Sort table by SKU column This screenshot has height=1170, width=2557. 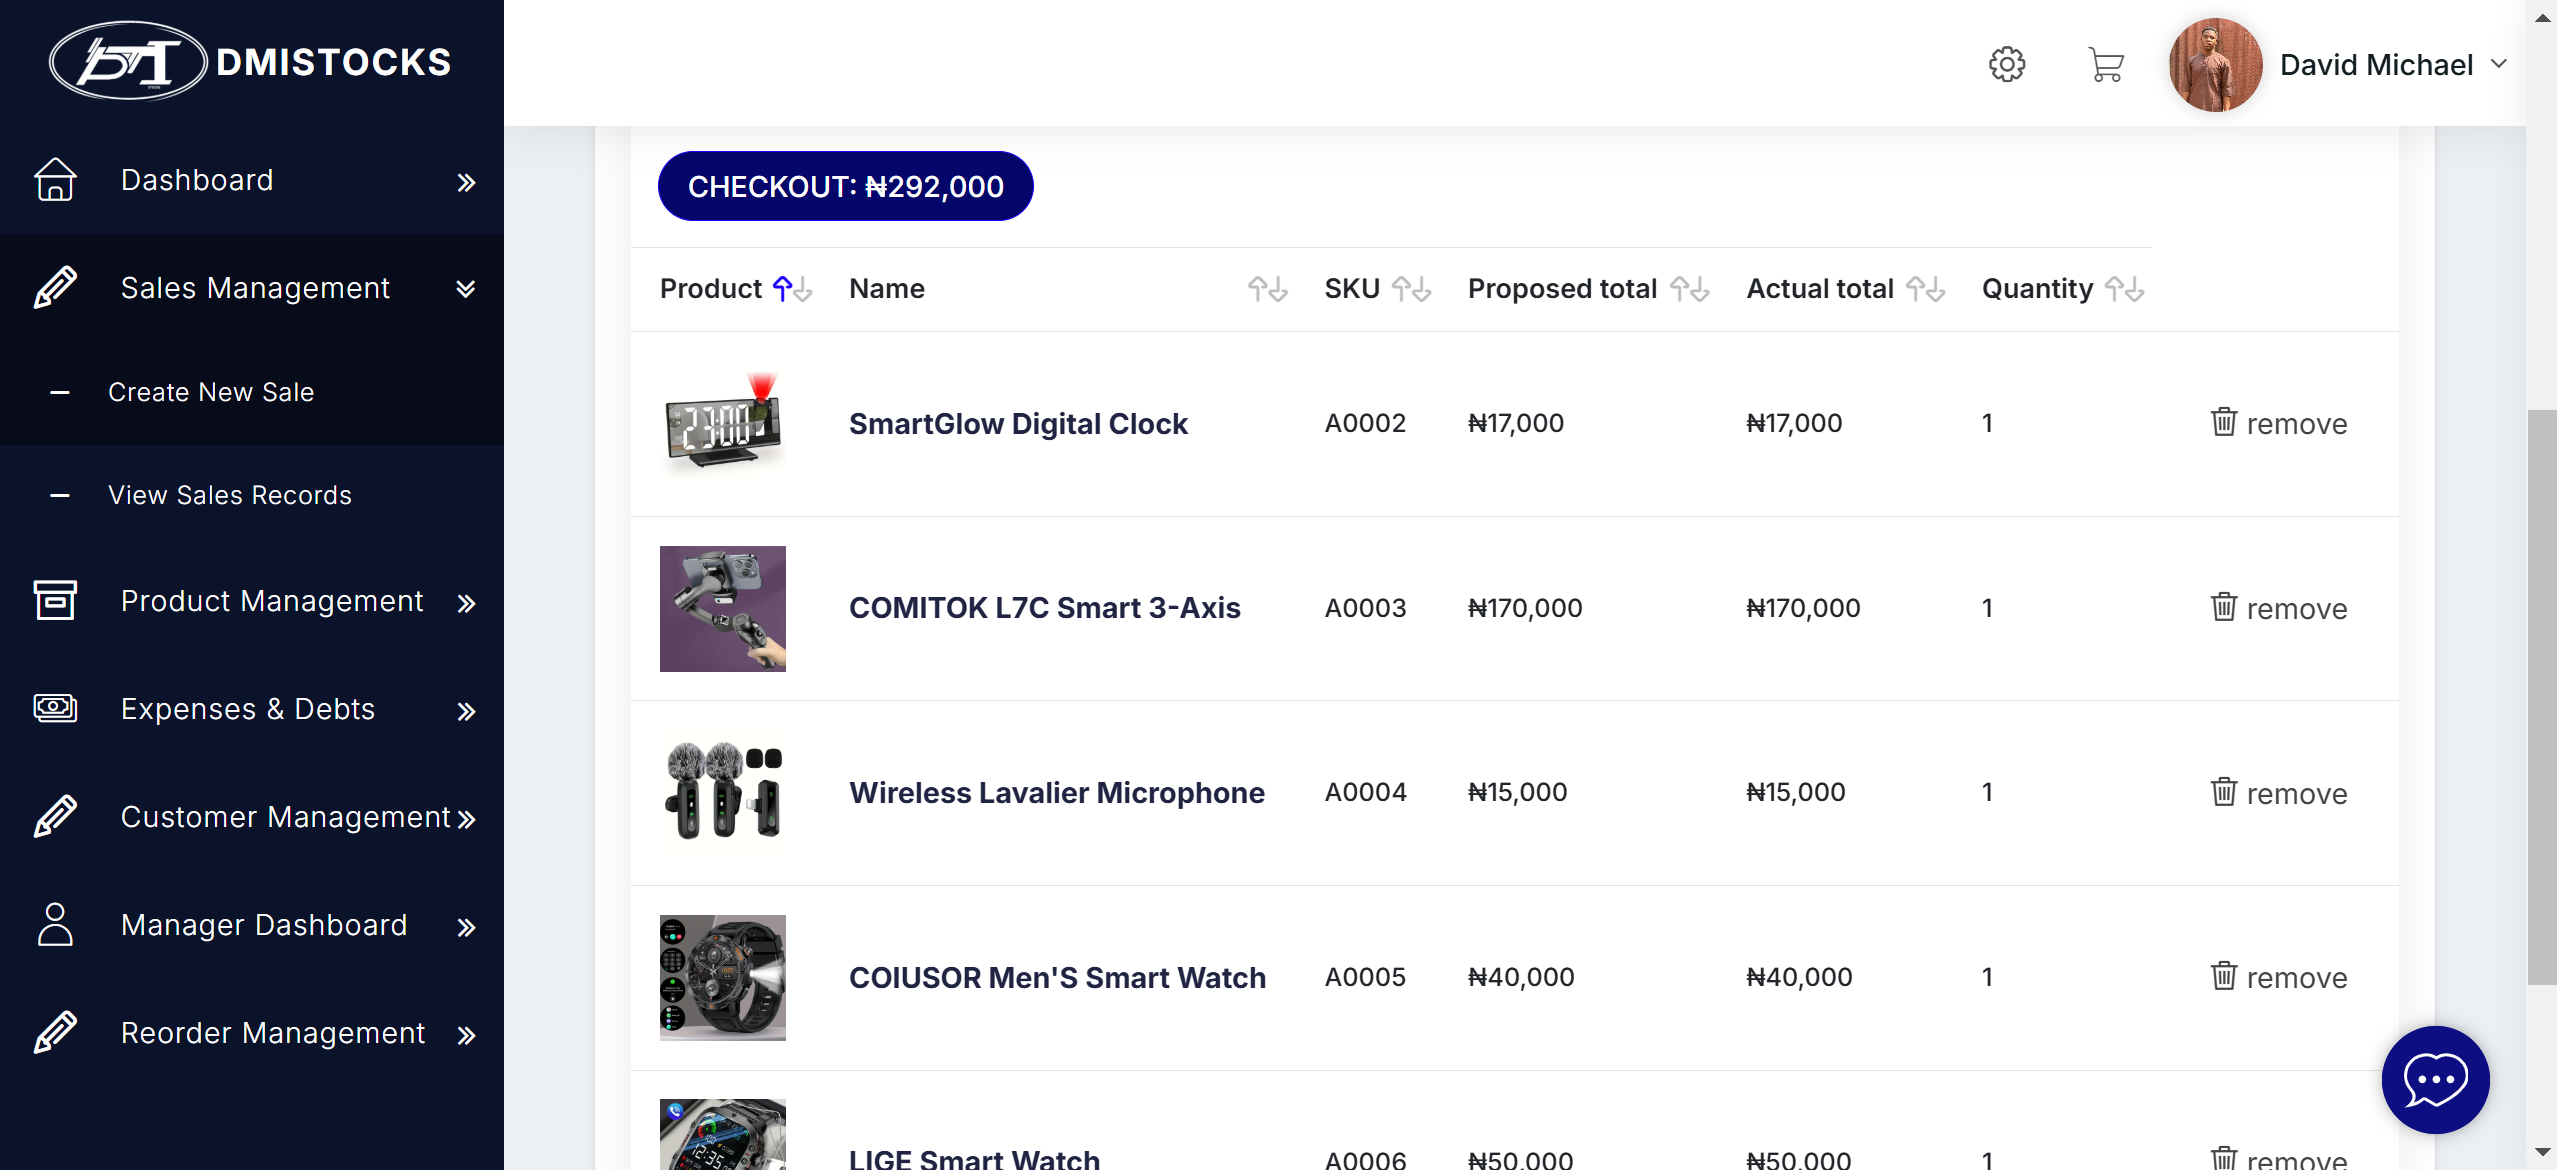[1411, 289]
